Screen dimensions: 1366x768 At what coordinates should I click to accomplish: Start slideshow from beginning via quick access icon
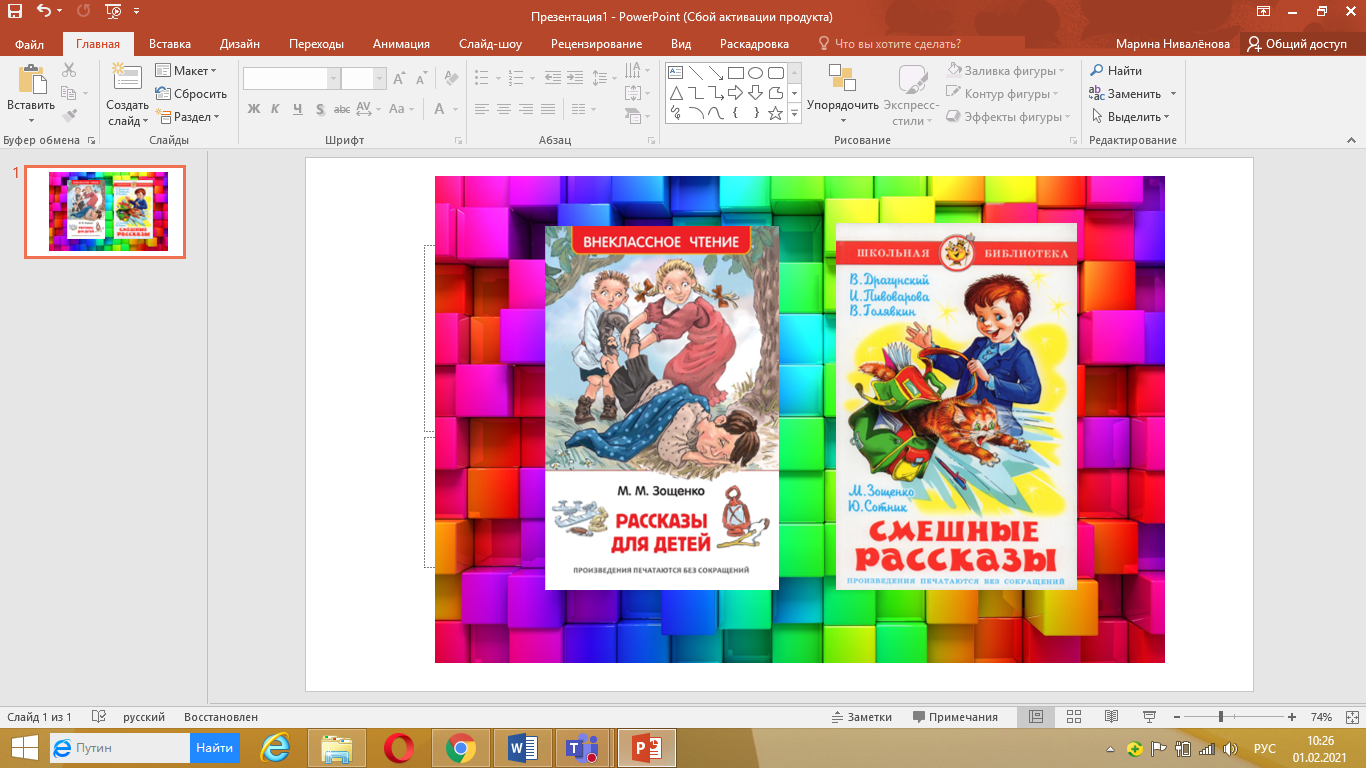113,13
